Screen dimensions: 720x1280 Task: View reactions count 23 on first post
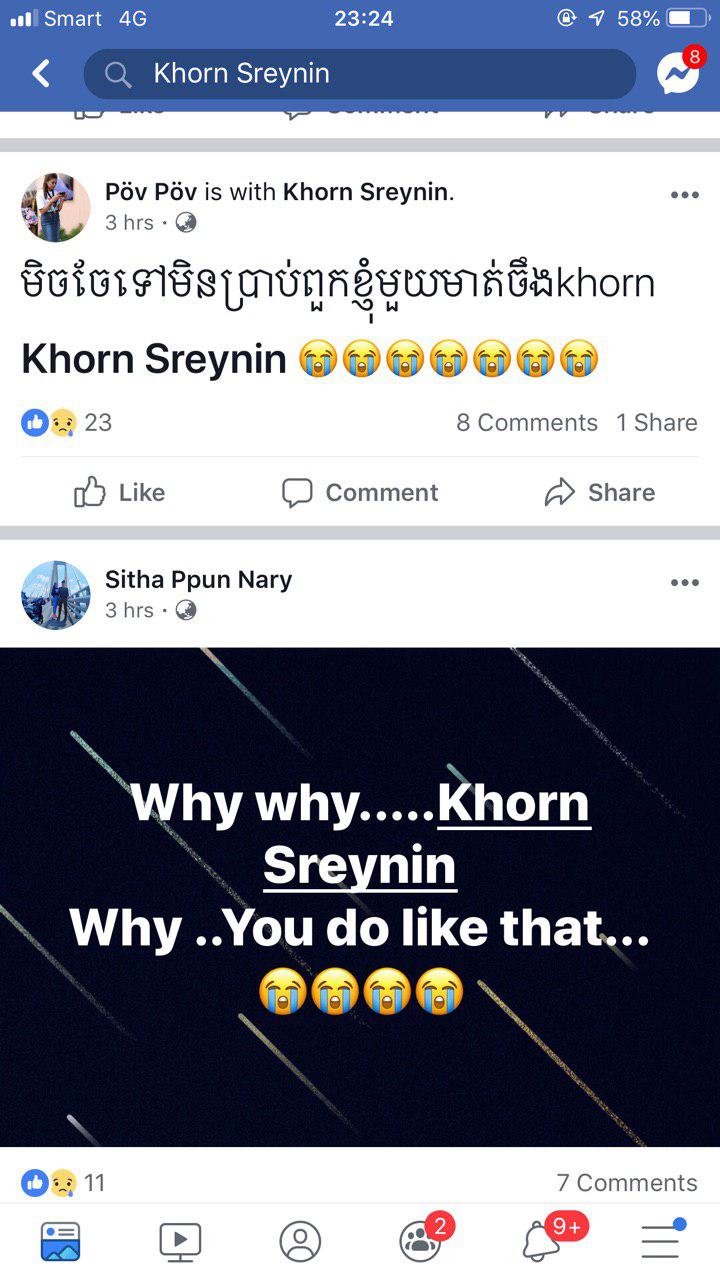pos(67,423)
